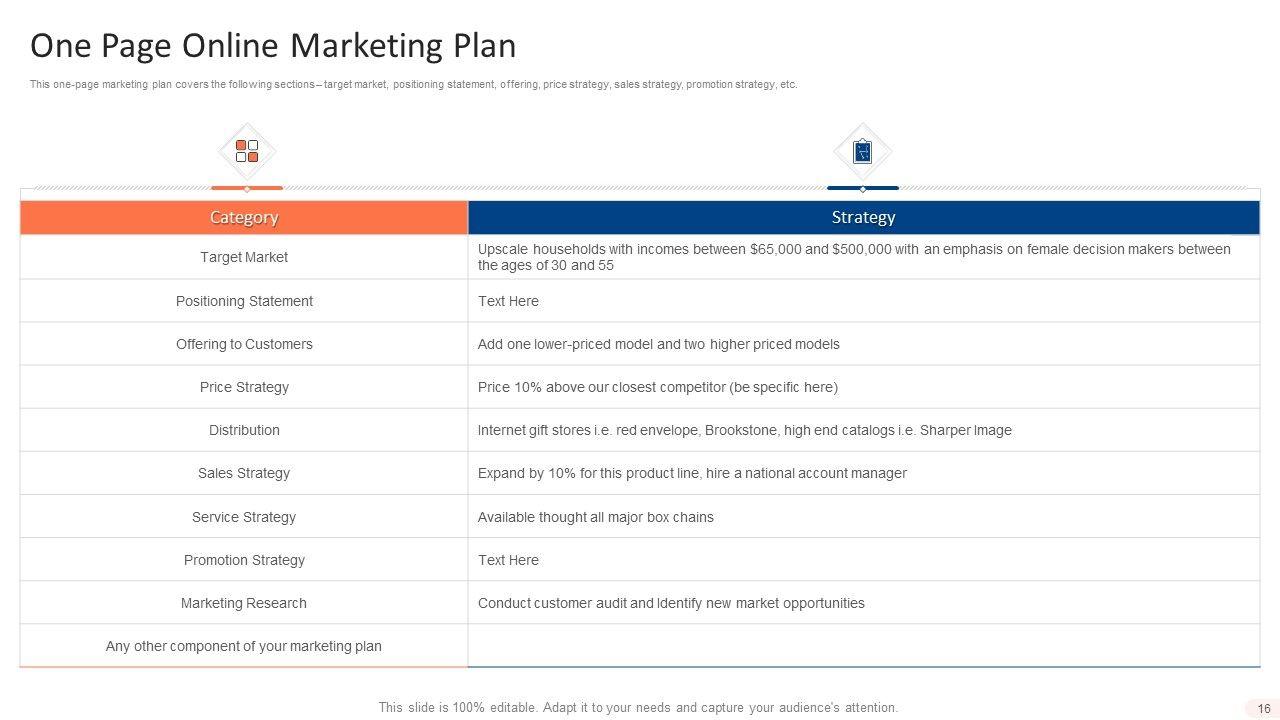Select the Marketing Research cell
1280x720 pixels.
pyautogui.click(x=244, y=603)
